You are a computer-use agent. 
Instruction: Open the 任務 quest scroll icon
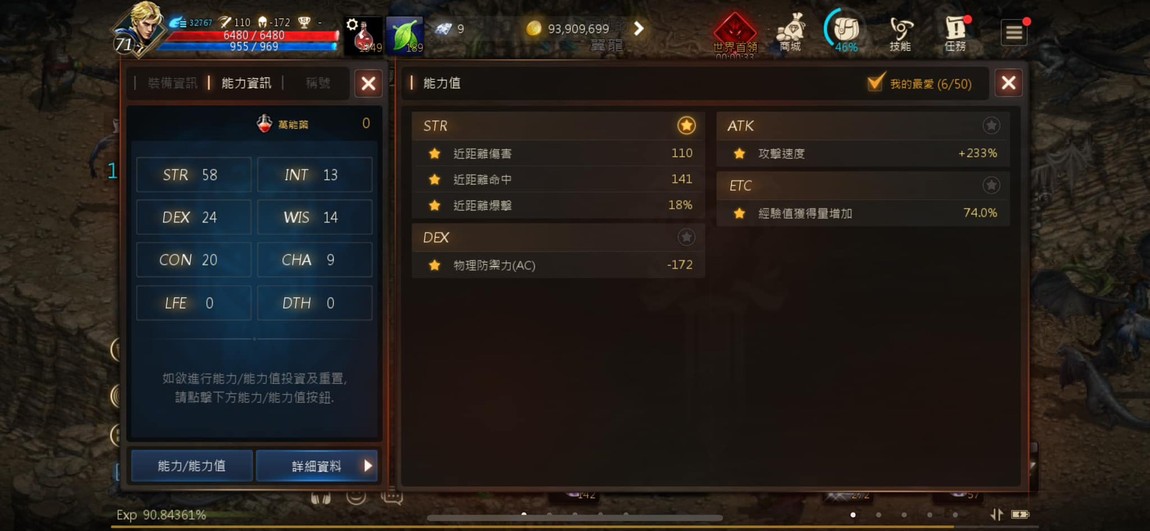pos(955,34)
